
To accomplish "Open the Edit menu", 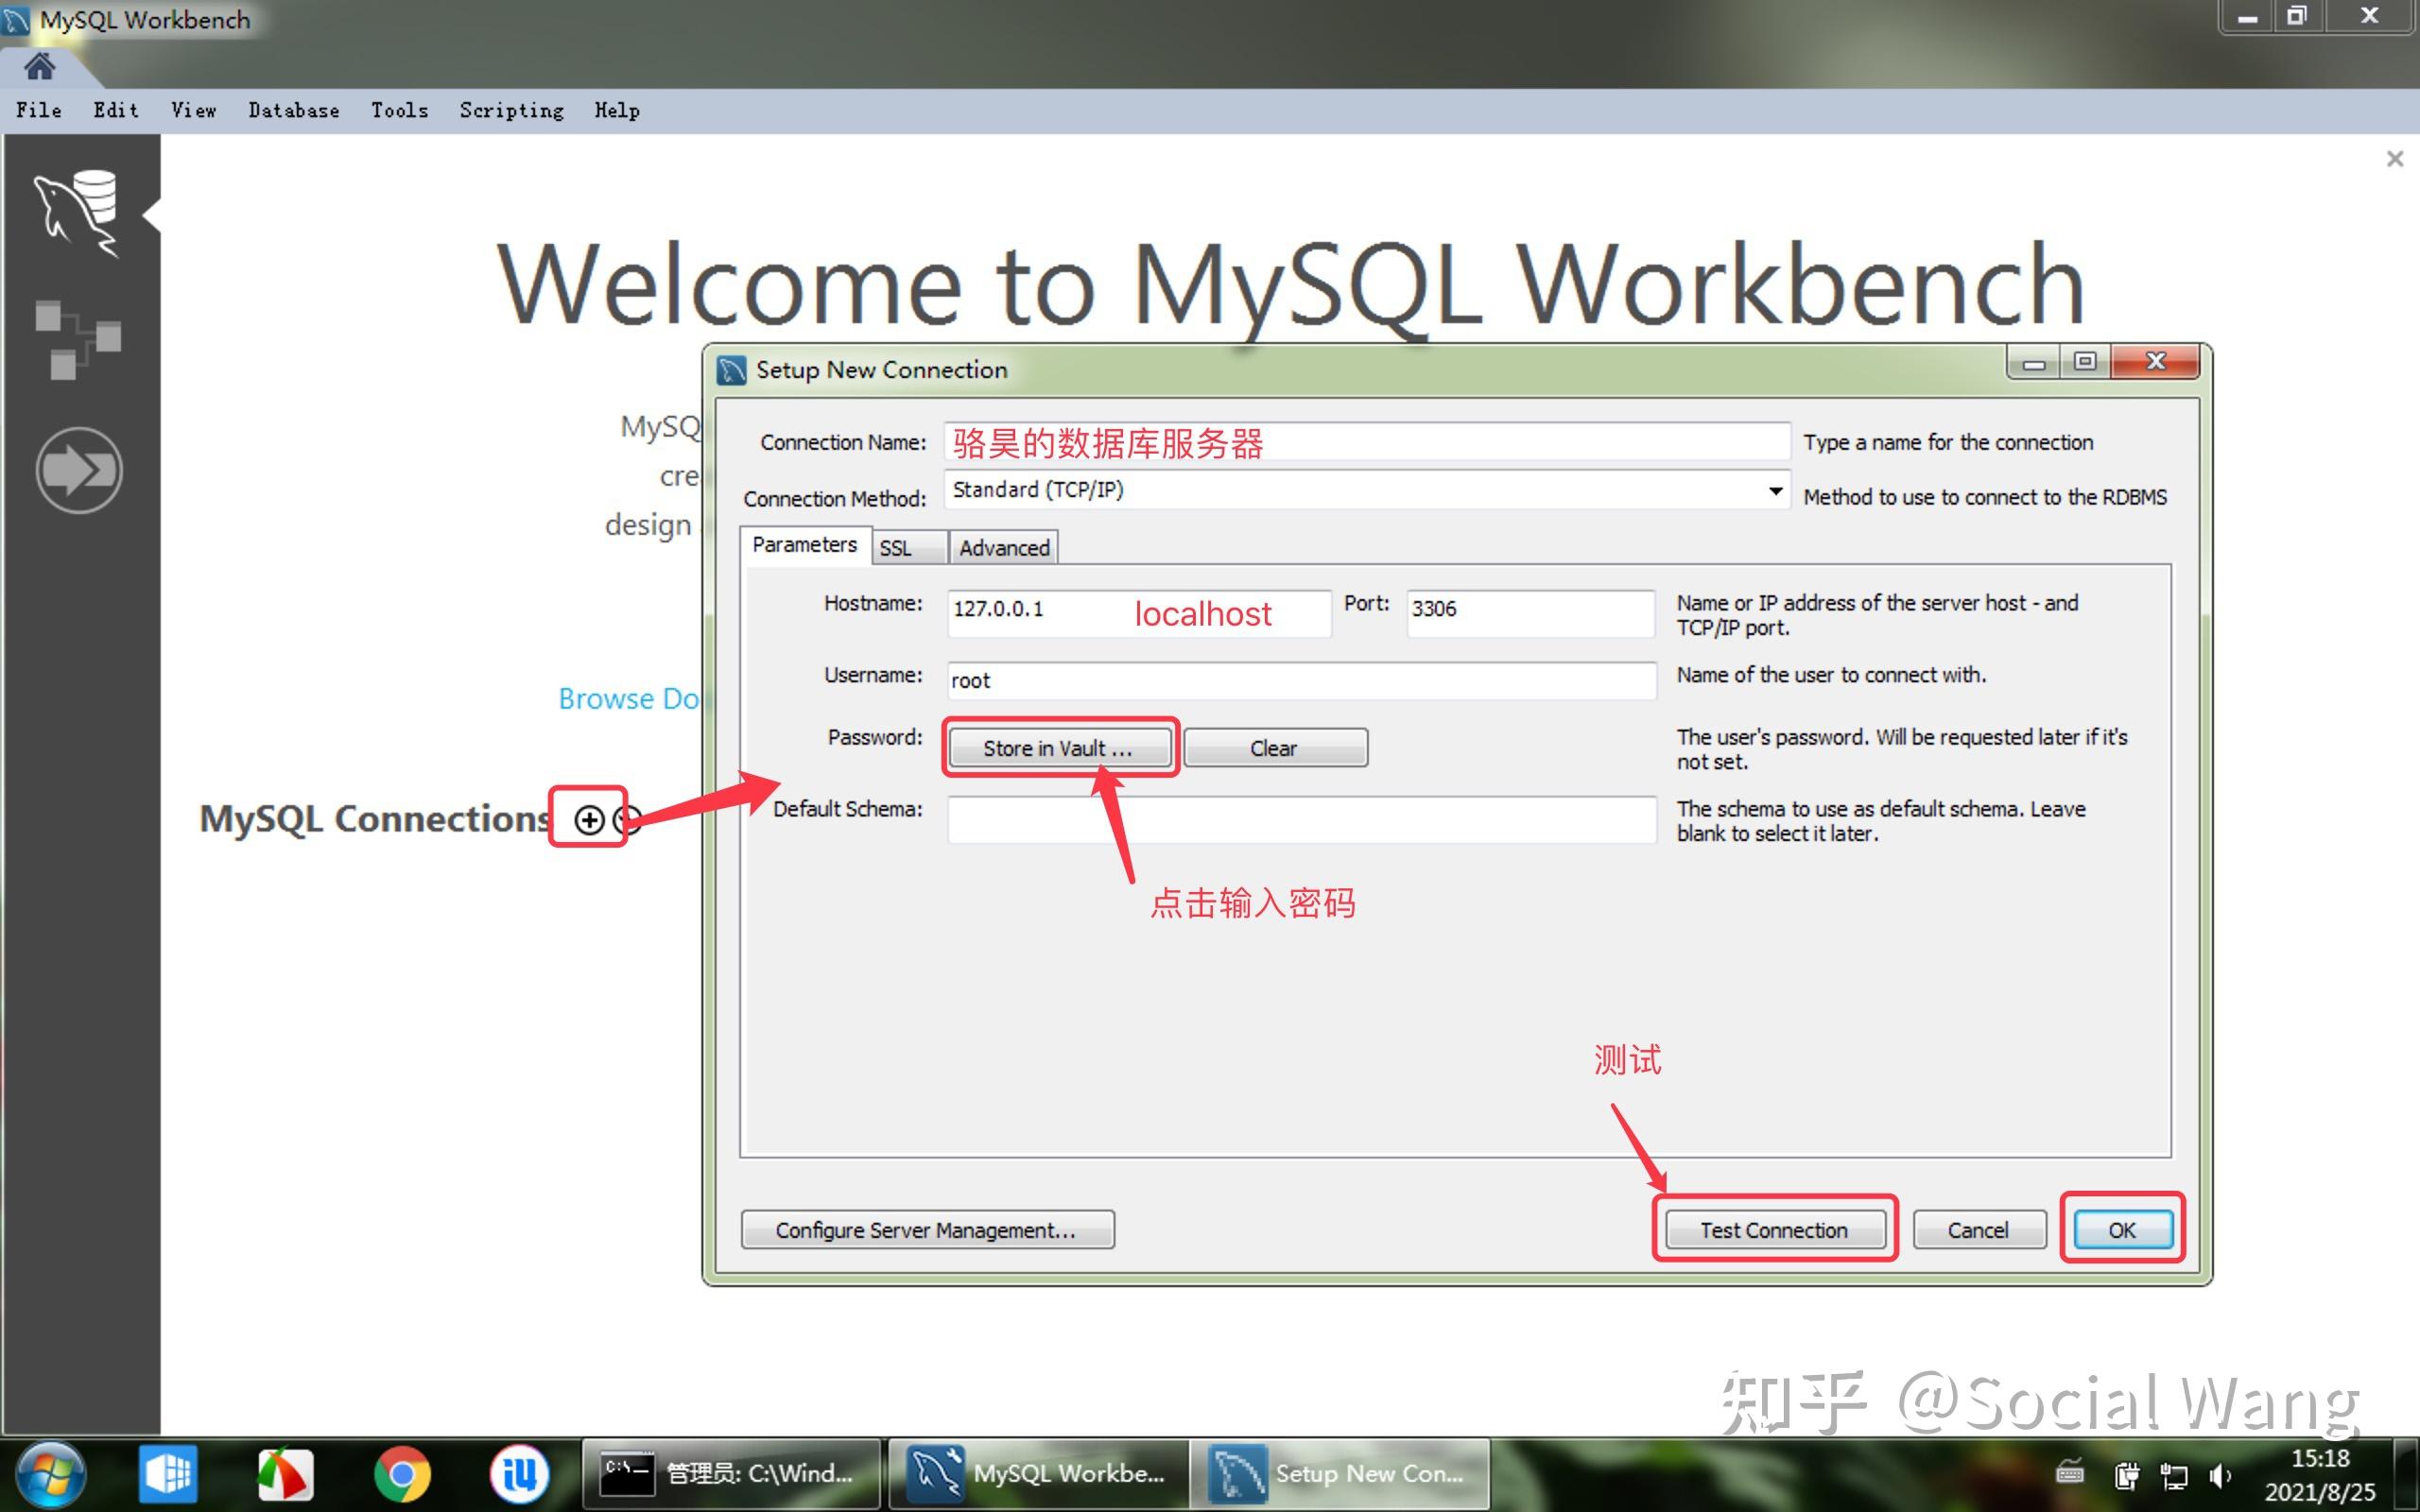I will pyautogui.click(x=116, y=111).
